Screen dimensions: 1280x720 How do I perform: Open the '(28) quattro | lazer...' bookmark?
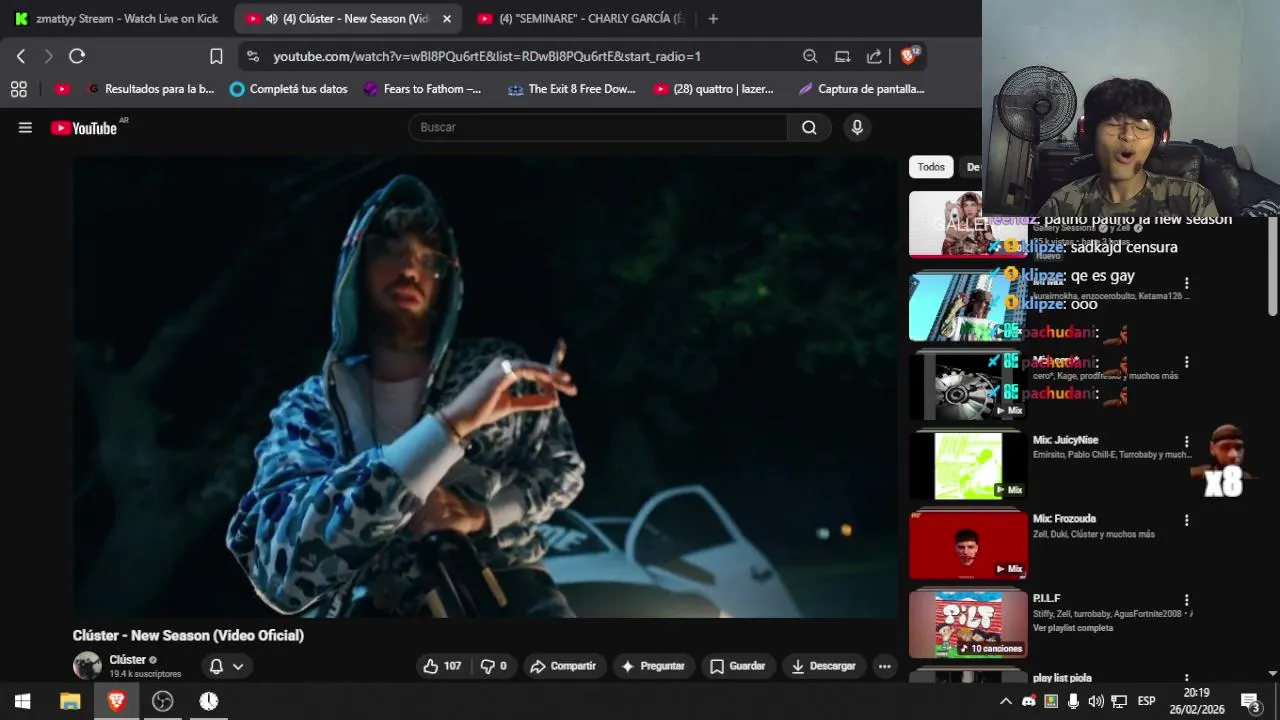(x=714, y=89)
